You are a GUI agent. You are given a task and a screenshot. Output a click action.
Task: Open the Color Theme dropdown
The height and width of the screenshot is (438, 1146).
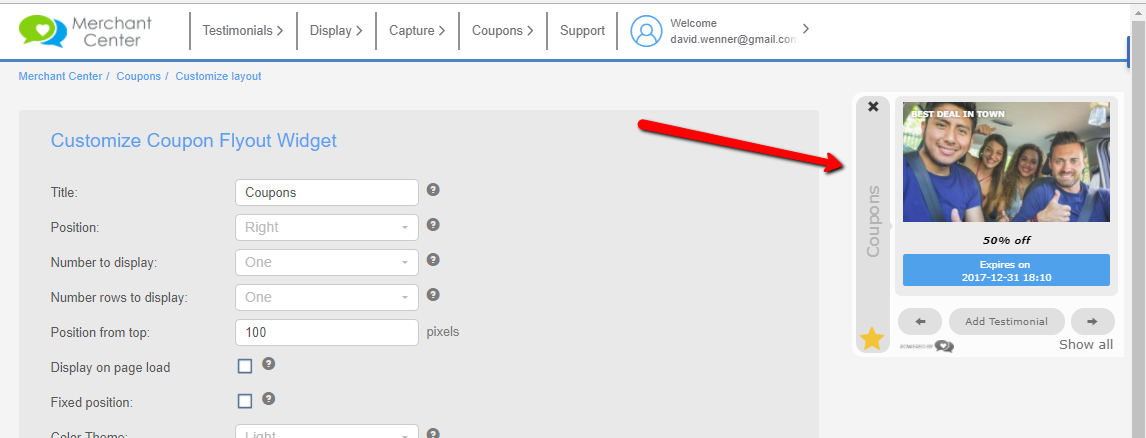tap(327, 431)
